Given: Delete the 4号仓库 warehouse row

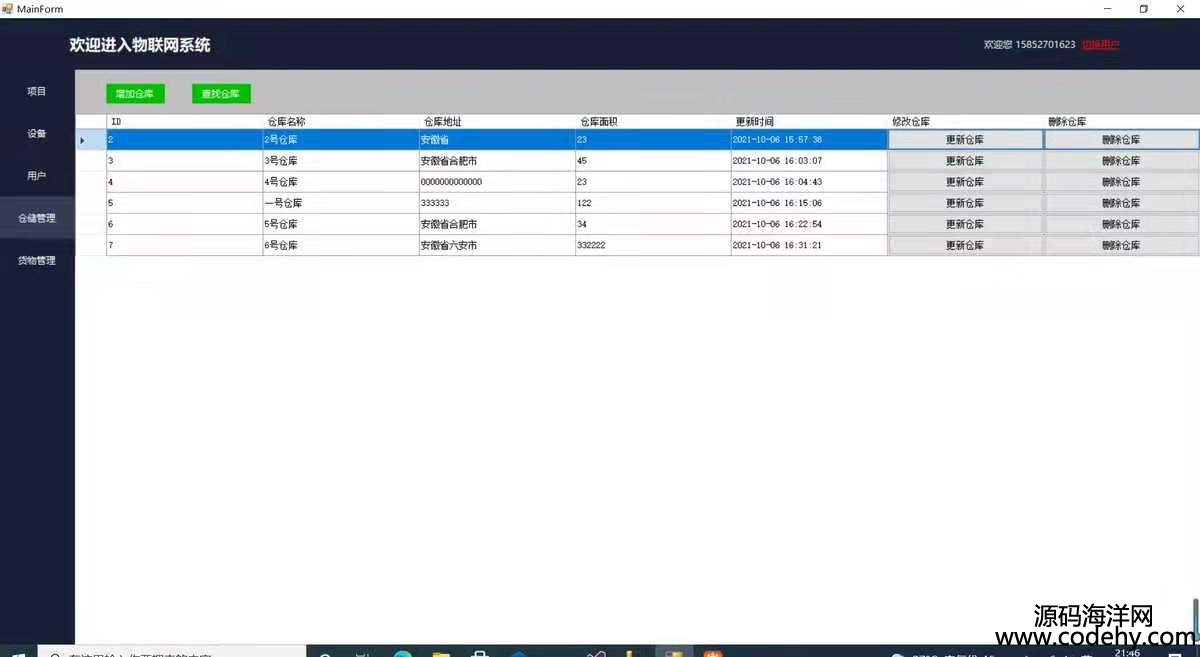Looking at the screenshot, I should pos(1121,182).
